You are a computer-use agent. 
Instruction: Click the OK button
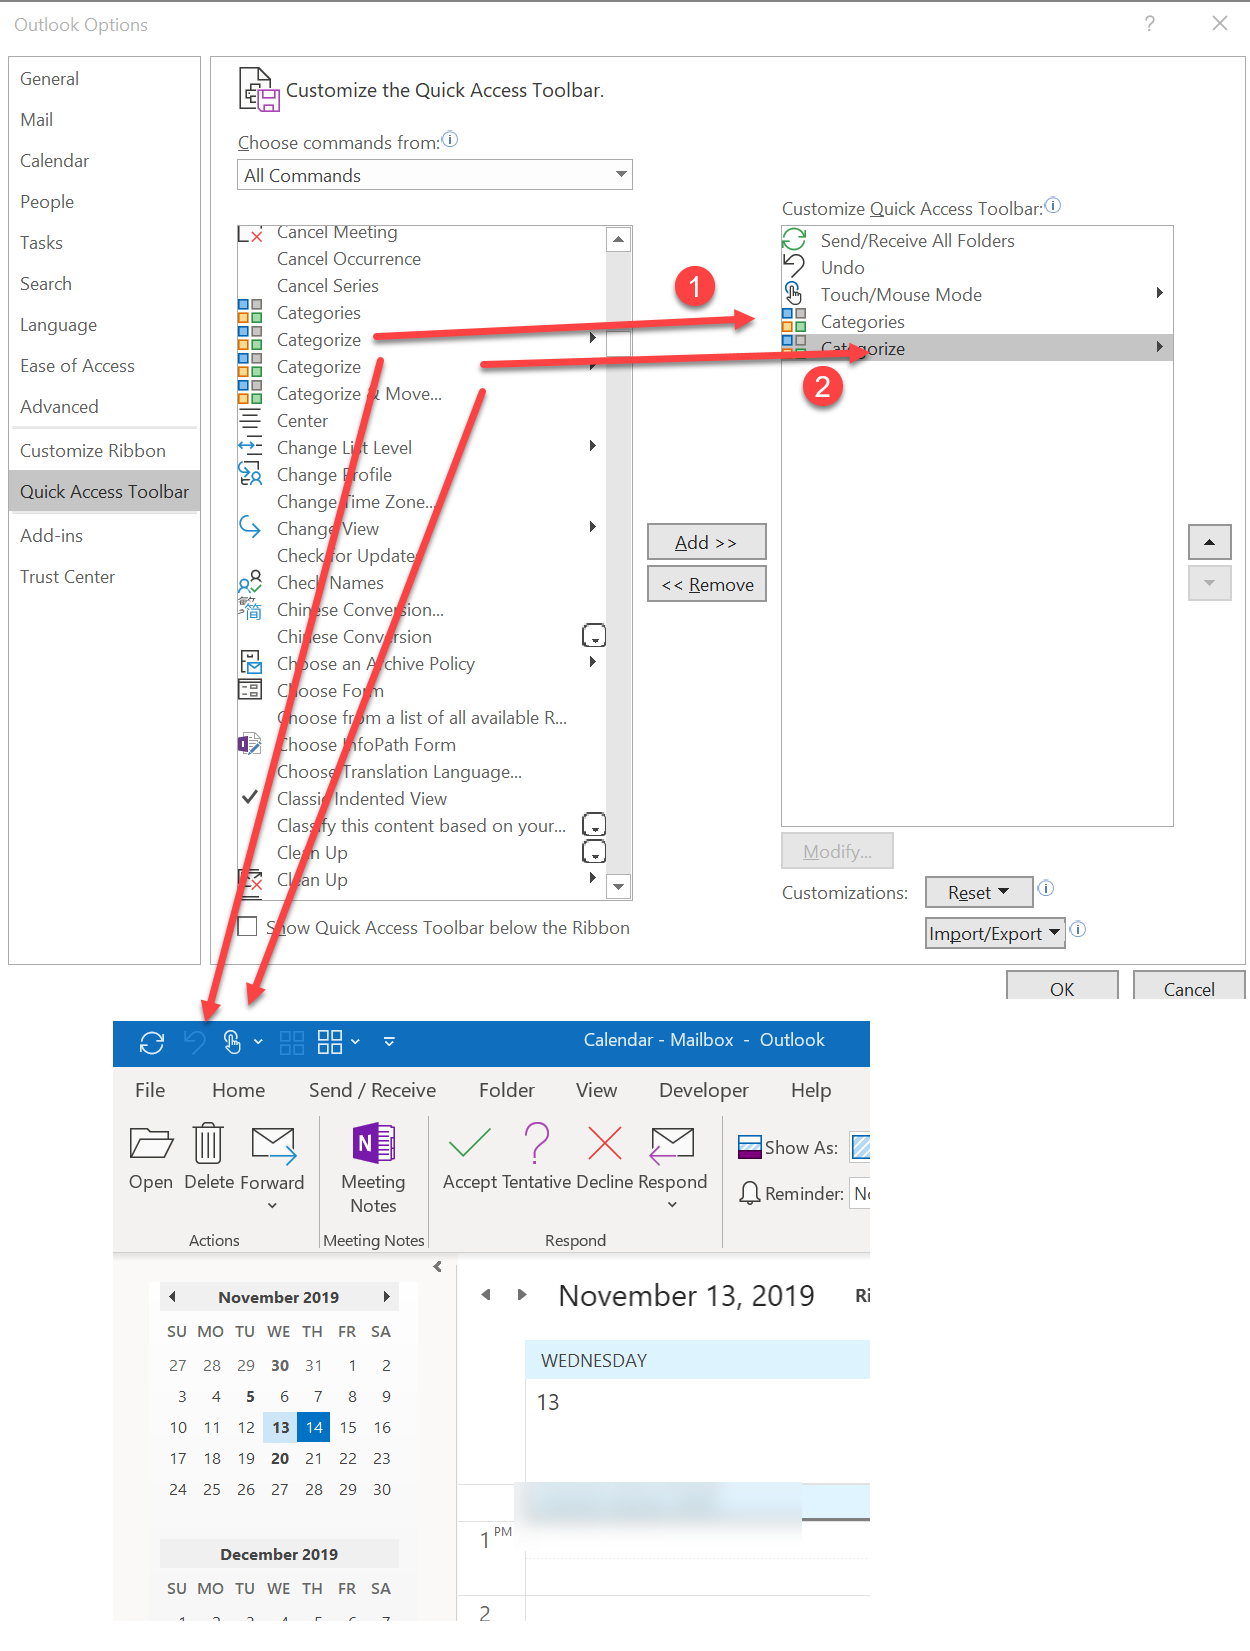[1062, 987]
